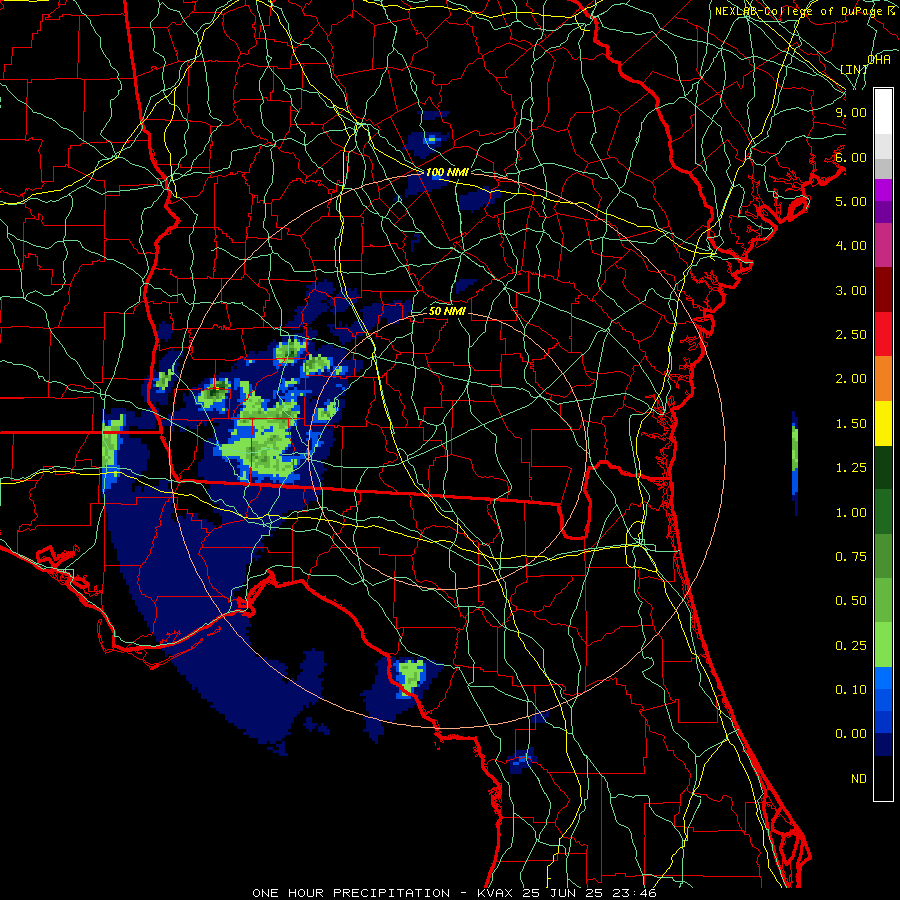The width and height of the screenshot is (900, 900).
Task: Click the 1.00 legend value
Action: tap(851, 513)
